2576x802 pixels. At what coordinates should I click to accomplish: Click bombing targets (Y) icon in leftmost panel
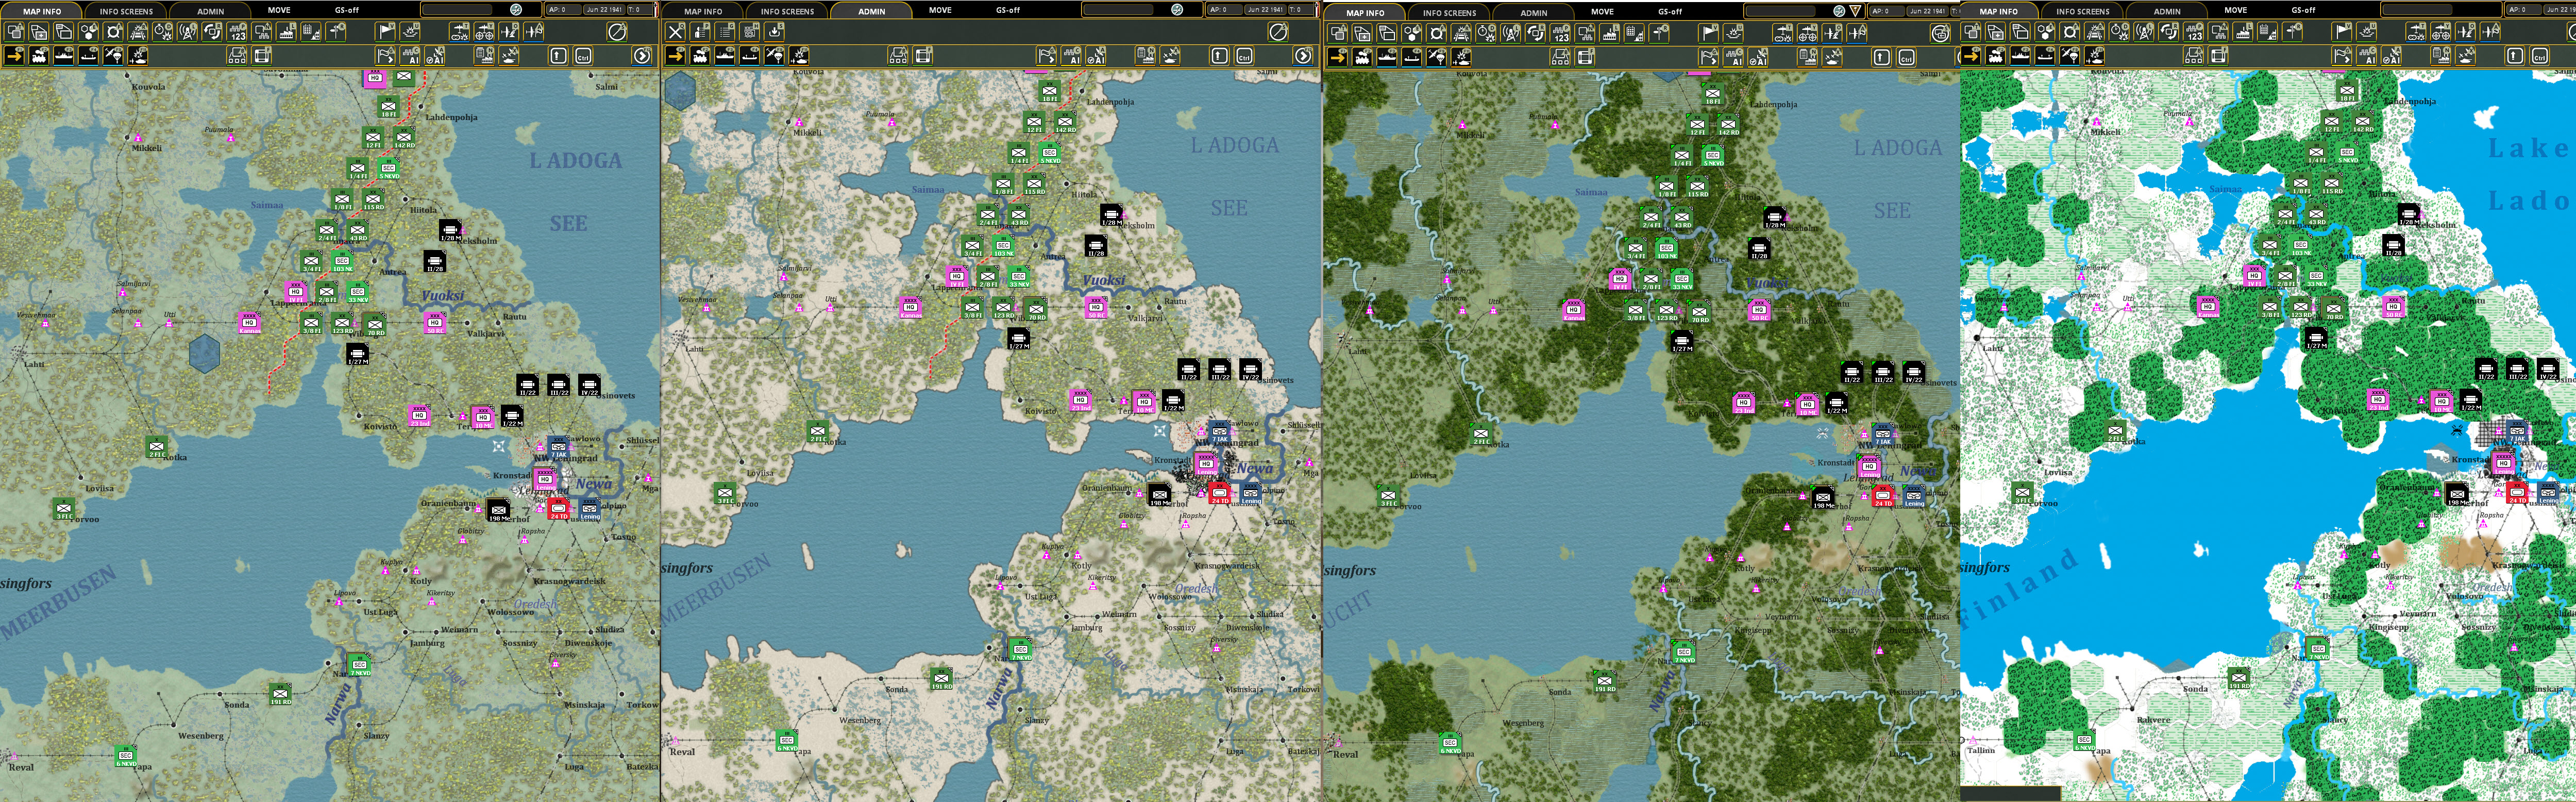click(x=484, y=32)
